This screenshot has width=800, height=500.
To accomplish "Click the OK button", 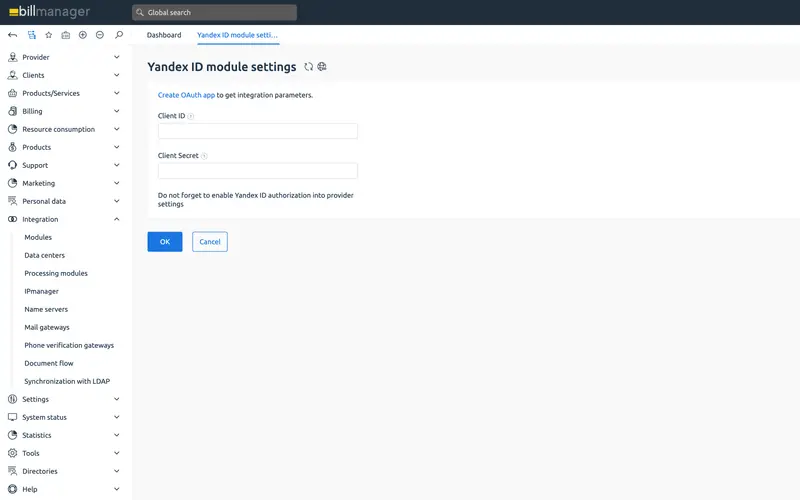I will coord(165,242).
